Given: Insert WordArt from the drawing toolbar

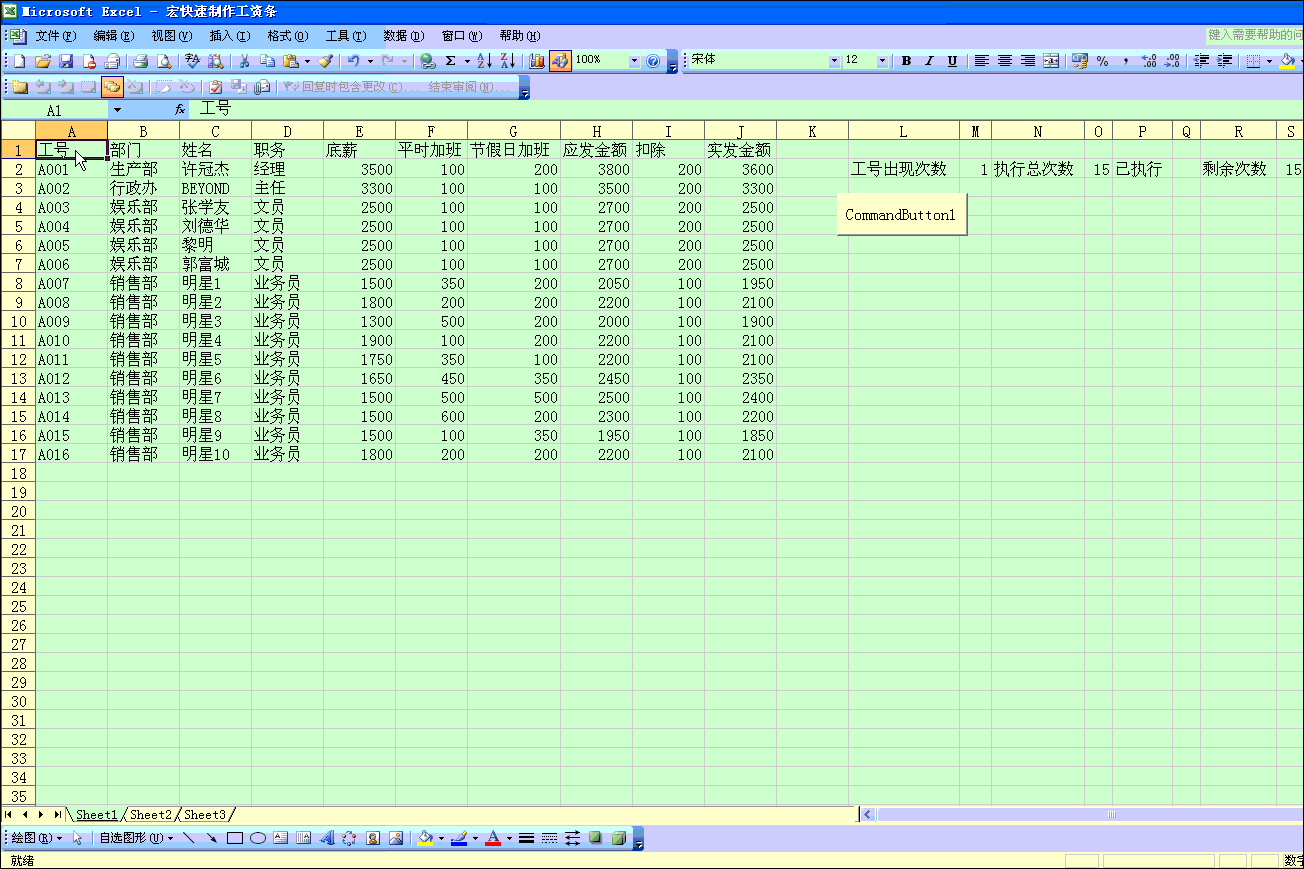Looking at the screenshot, I should pos(326,838).
